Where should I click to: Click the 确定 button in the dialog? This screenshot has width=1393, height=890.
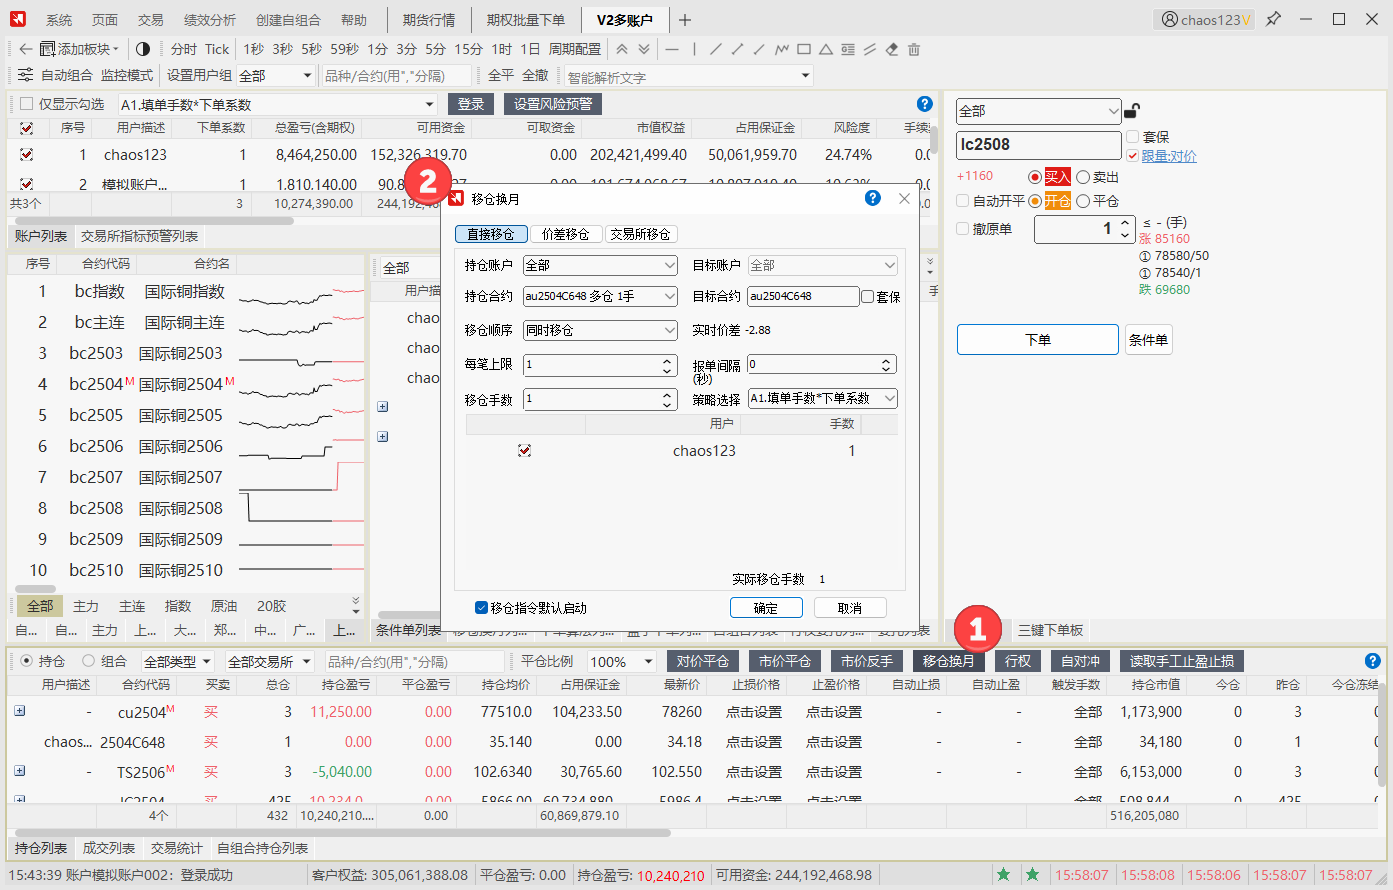pyautogui.click(x=765, y=608)
